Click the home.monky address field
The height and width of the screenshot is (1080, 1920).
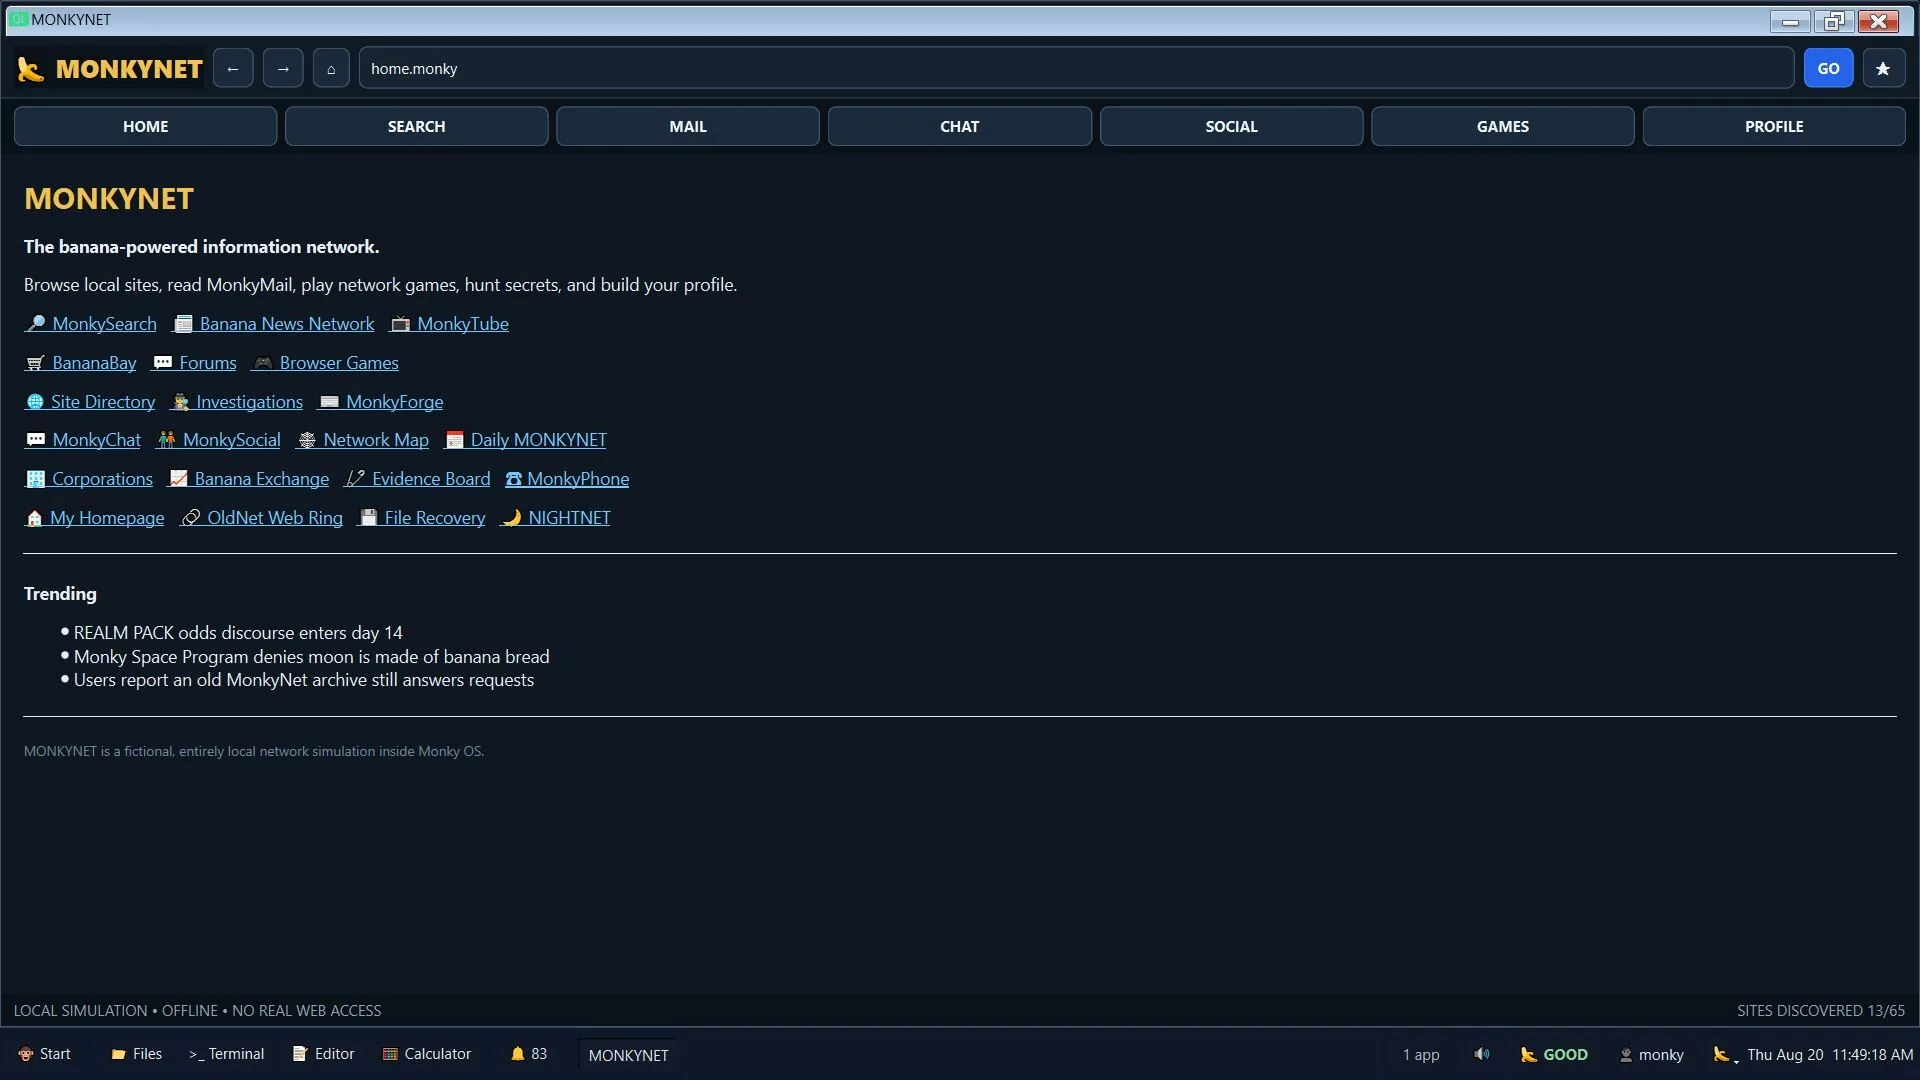[x=1076, y=68]
